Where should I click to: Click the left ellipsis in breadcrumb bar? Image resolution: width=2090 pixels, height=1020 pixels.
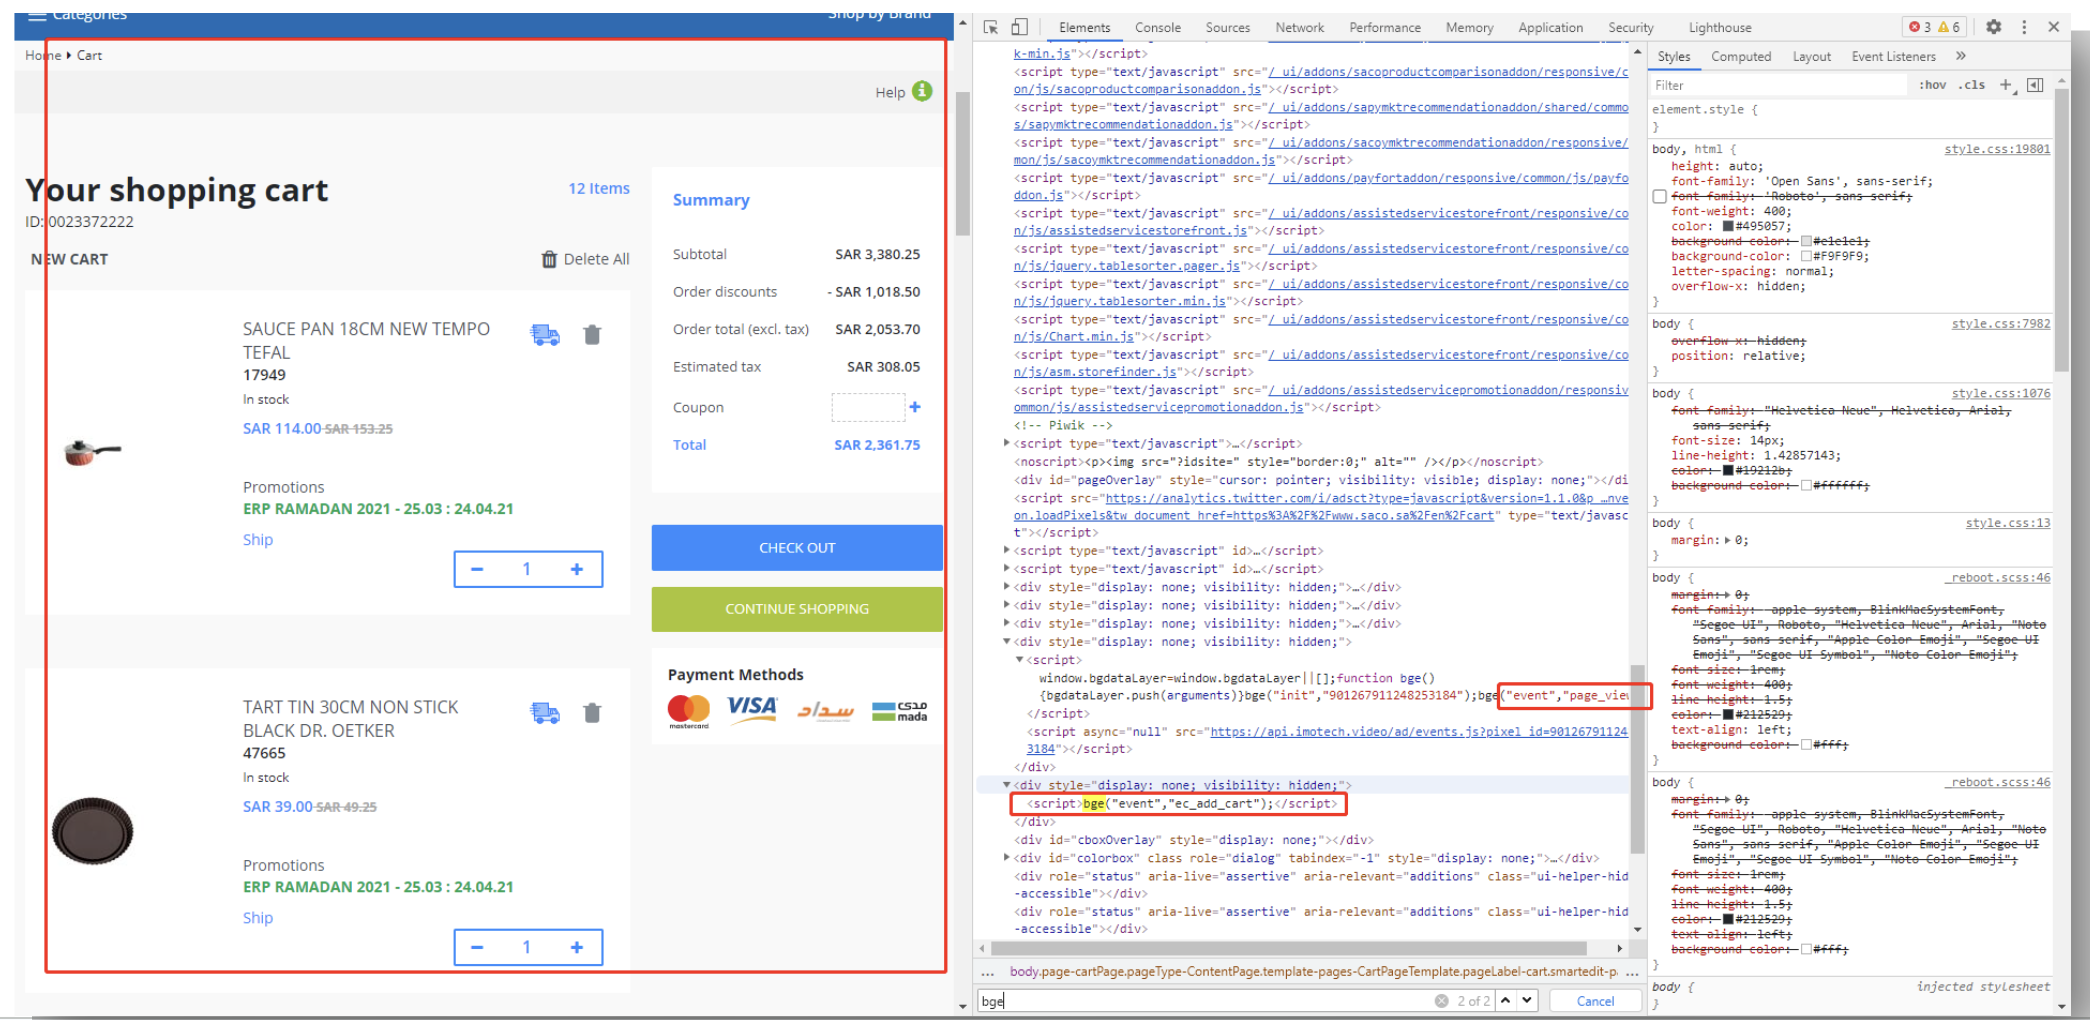coord(988,972)
